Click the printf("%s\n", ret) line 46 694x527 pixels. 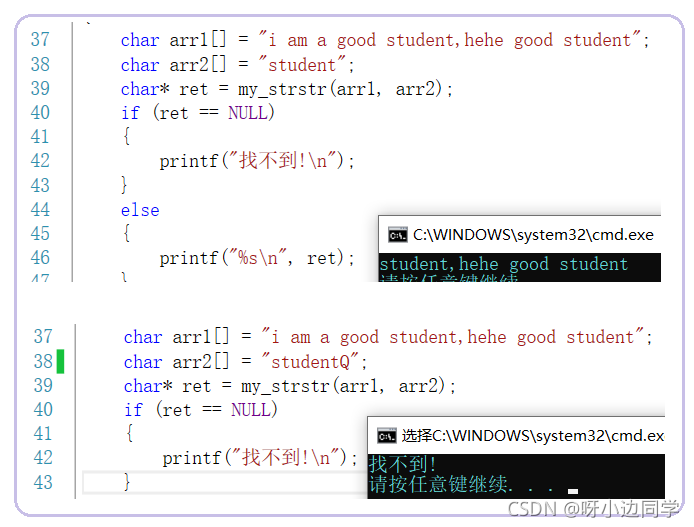(x=257, y=258)
